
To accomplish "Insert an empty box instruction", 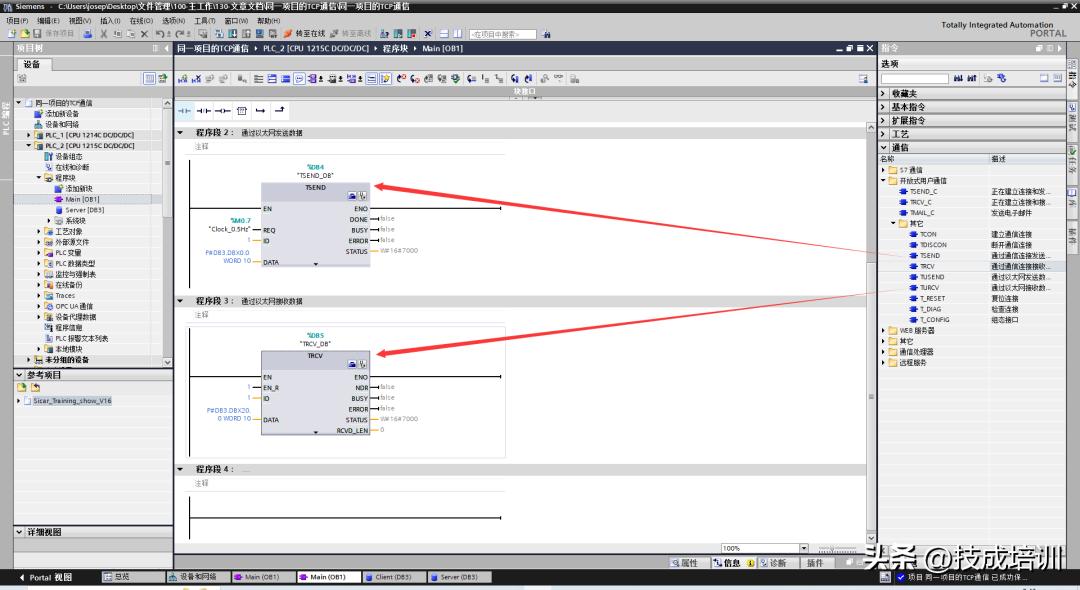I will pyautogui.click(x=242, y=110).
